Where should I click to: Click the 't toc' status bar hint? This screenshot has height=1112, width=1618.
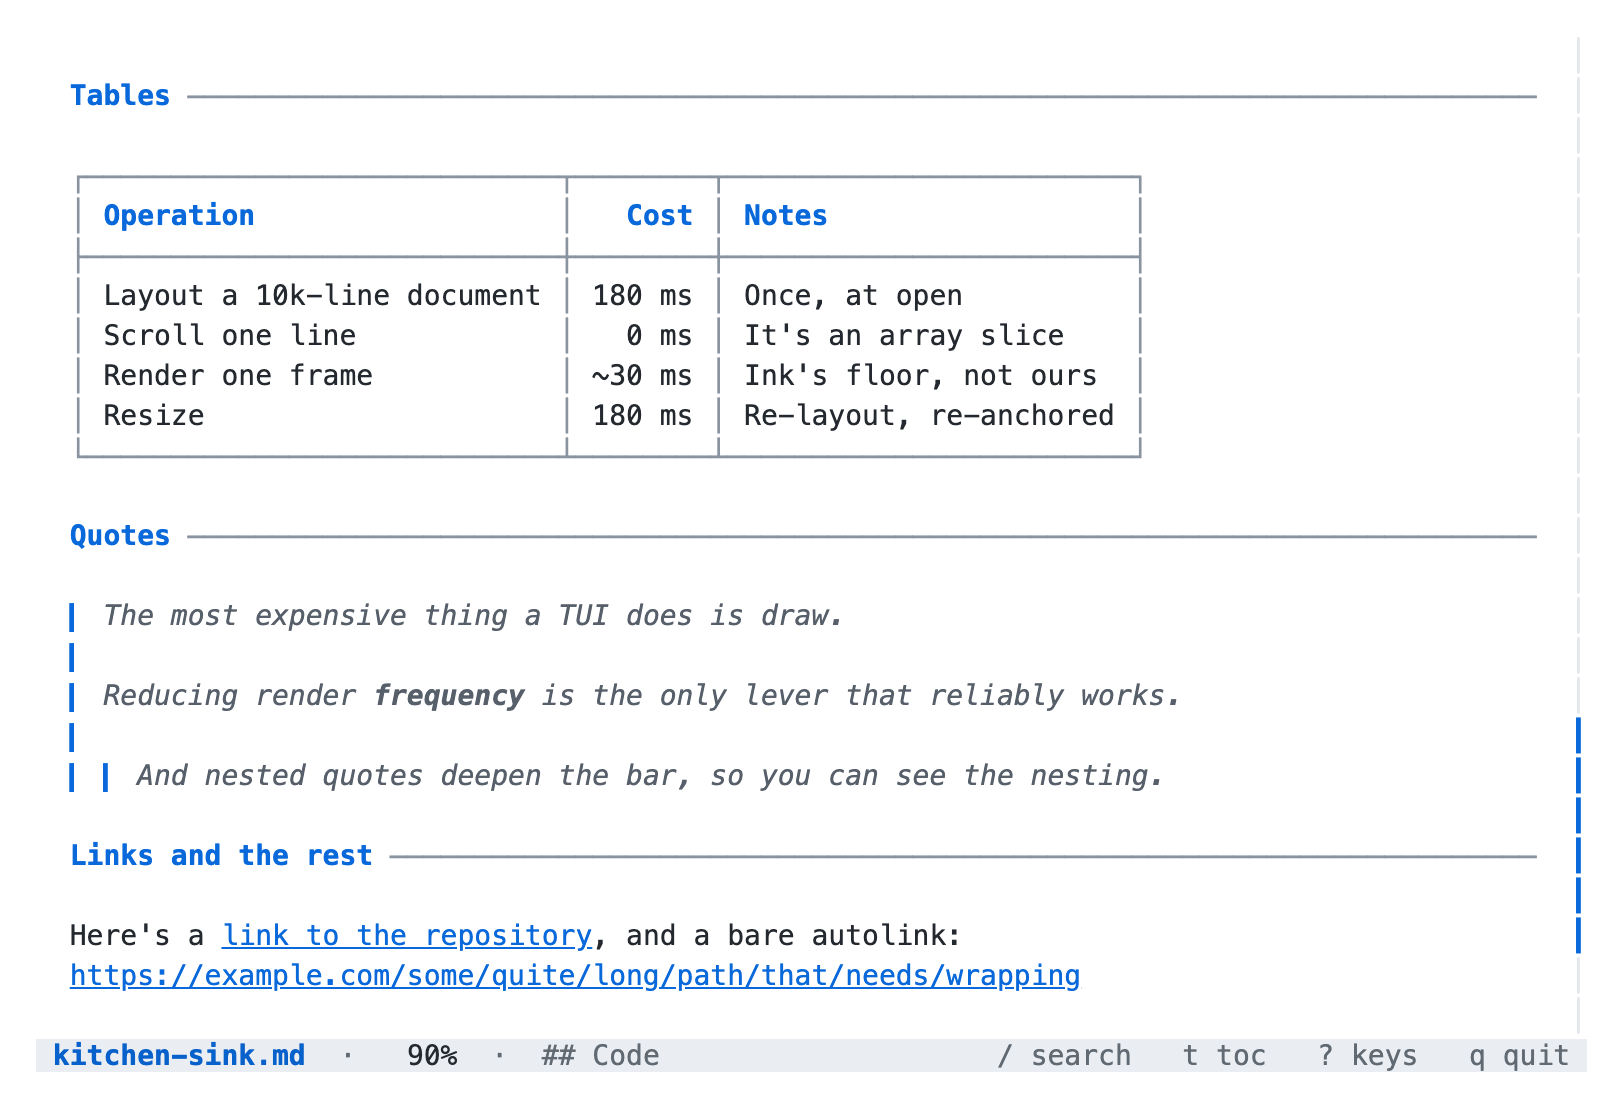[1224, 1055]
